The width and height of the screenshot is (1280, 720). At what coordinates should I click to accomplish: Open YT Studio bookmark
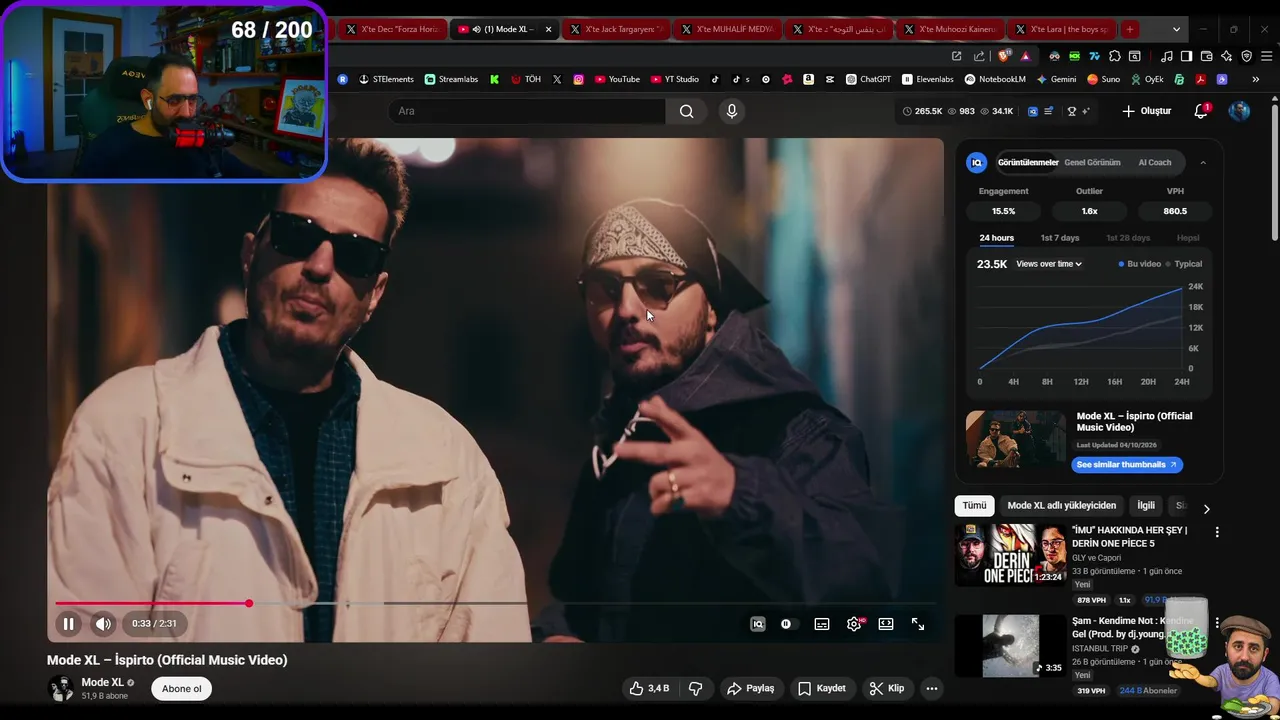[x=674, y=79]
